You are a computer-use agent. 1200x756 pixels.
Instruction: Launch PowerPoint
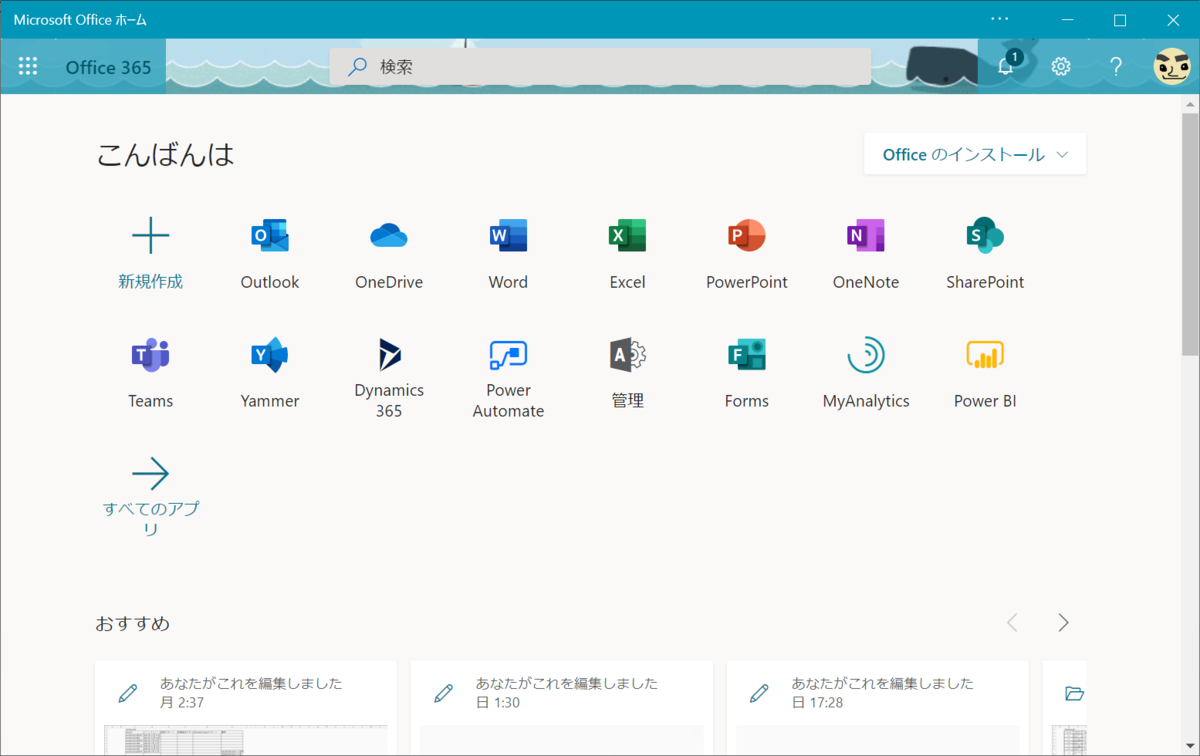(746, 255)
